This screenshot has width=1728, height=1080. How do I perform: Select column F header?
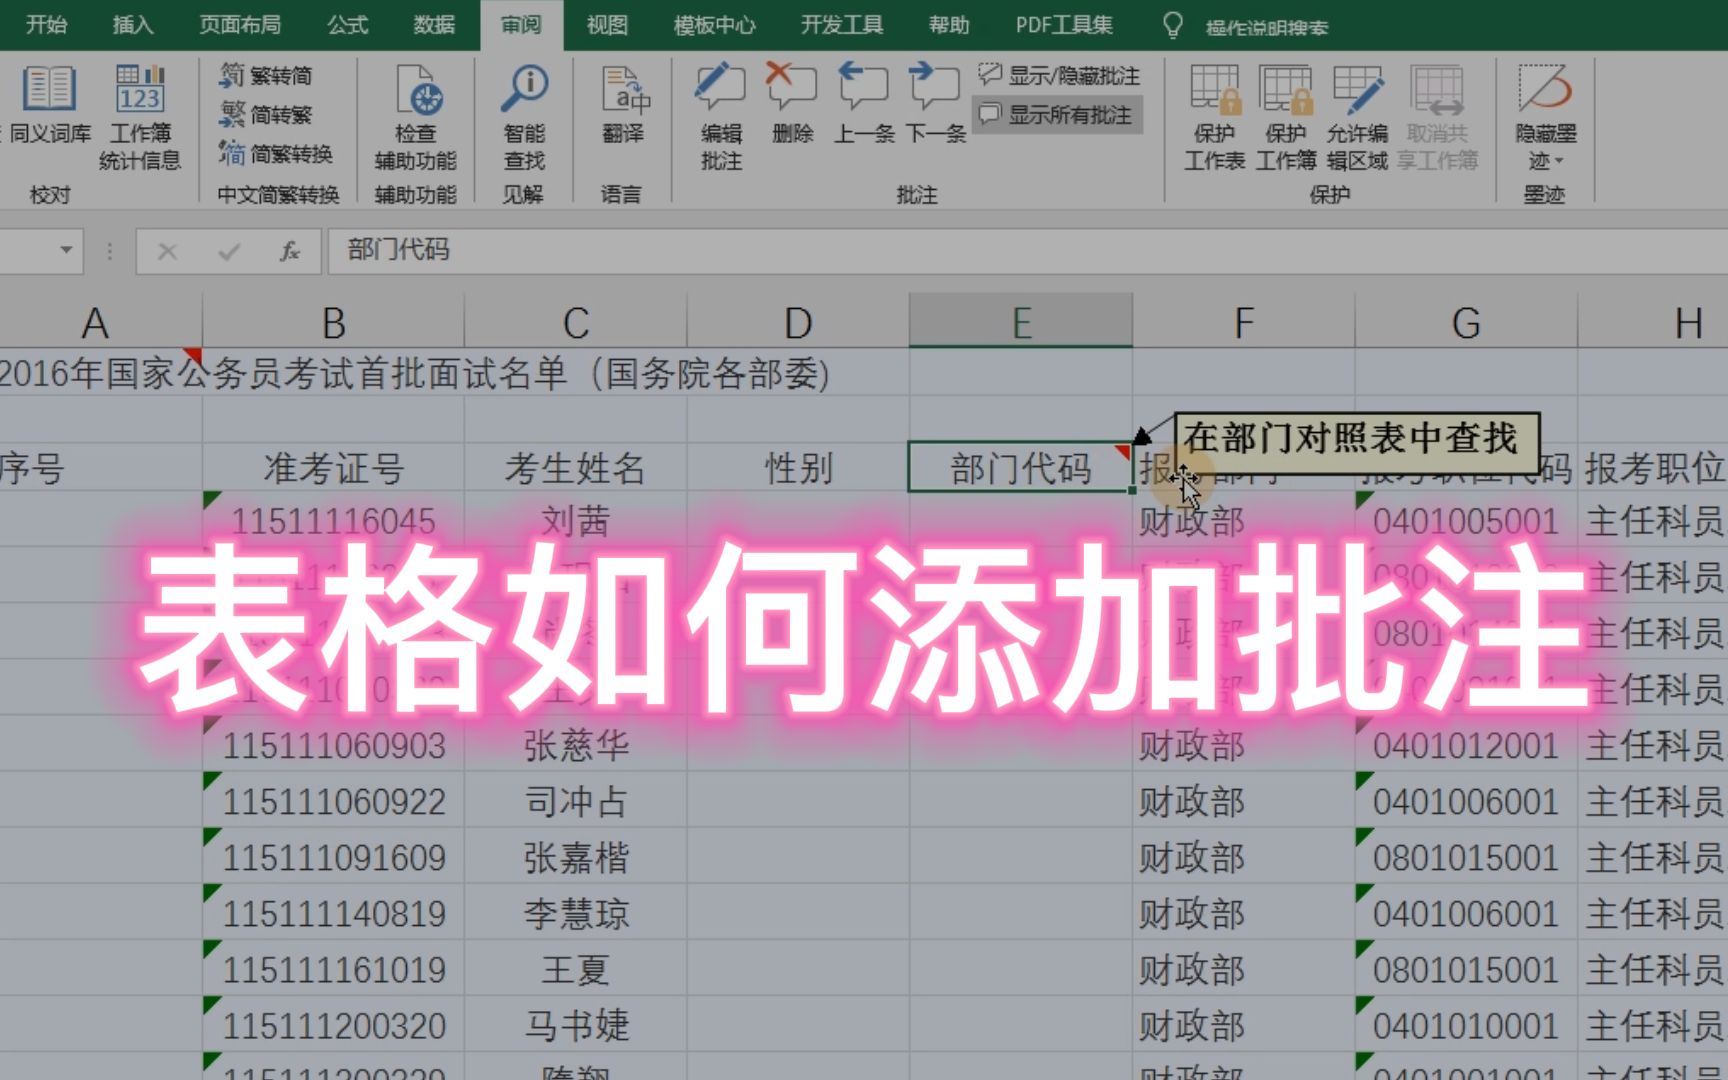click(1244, 322)
